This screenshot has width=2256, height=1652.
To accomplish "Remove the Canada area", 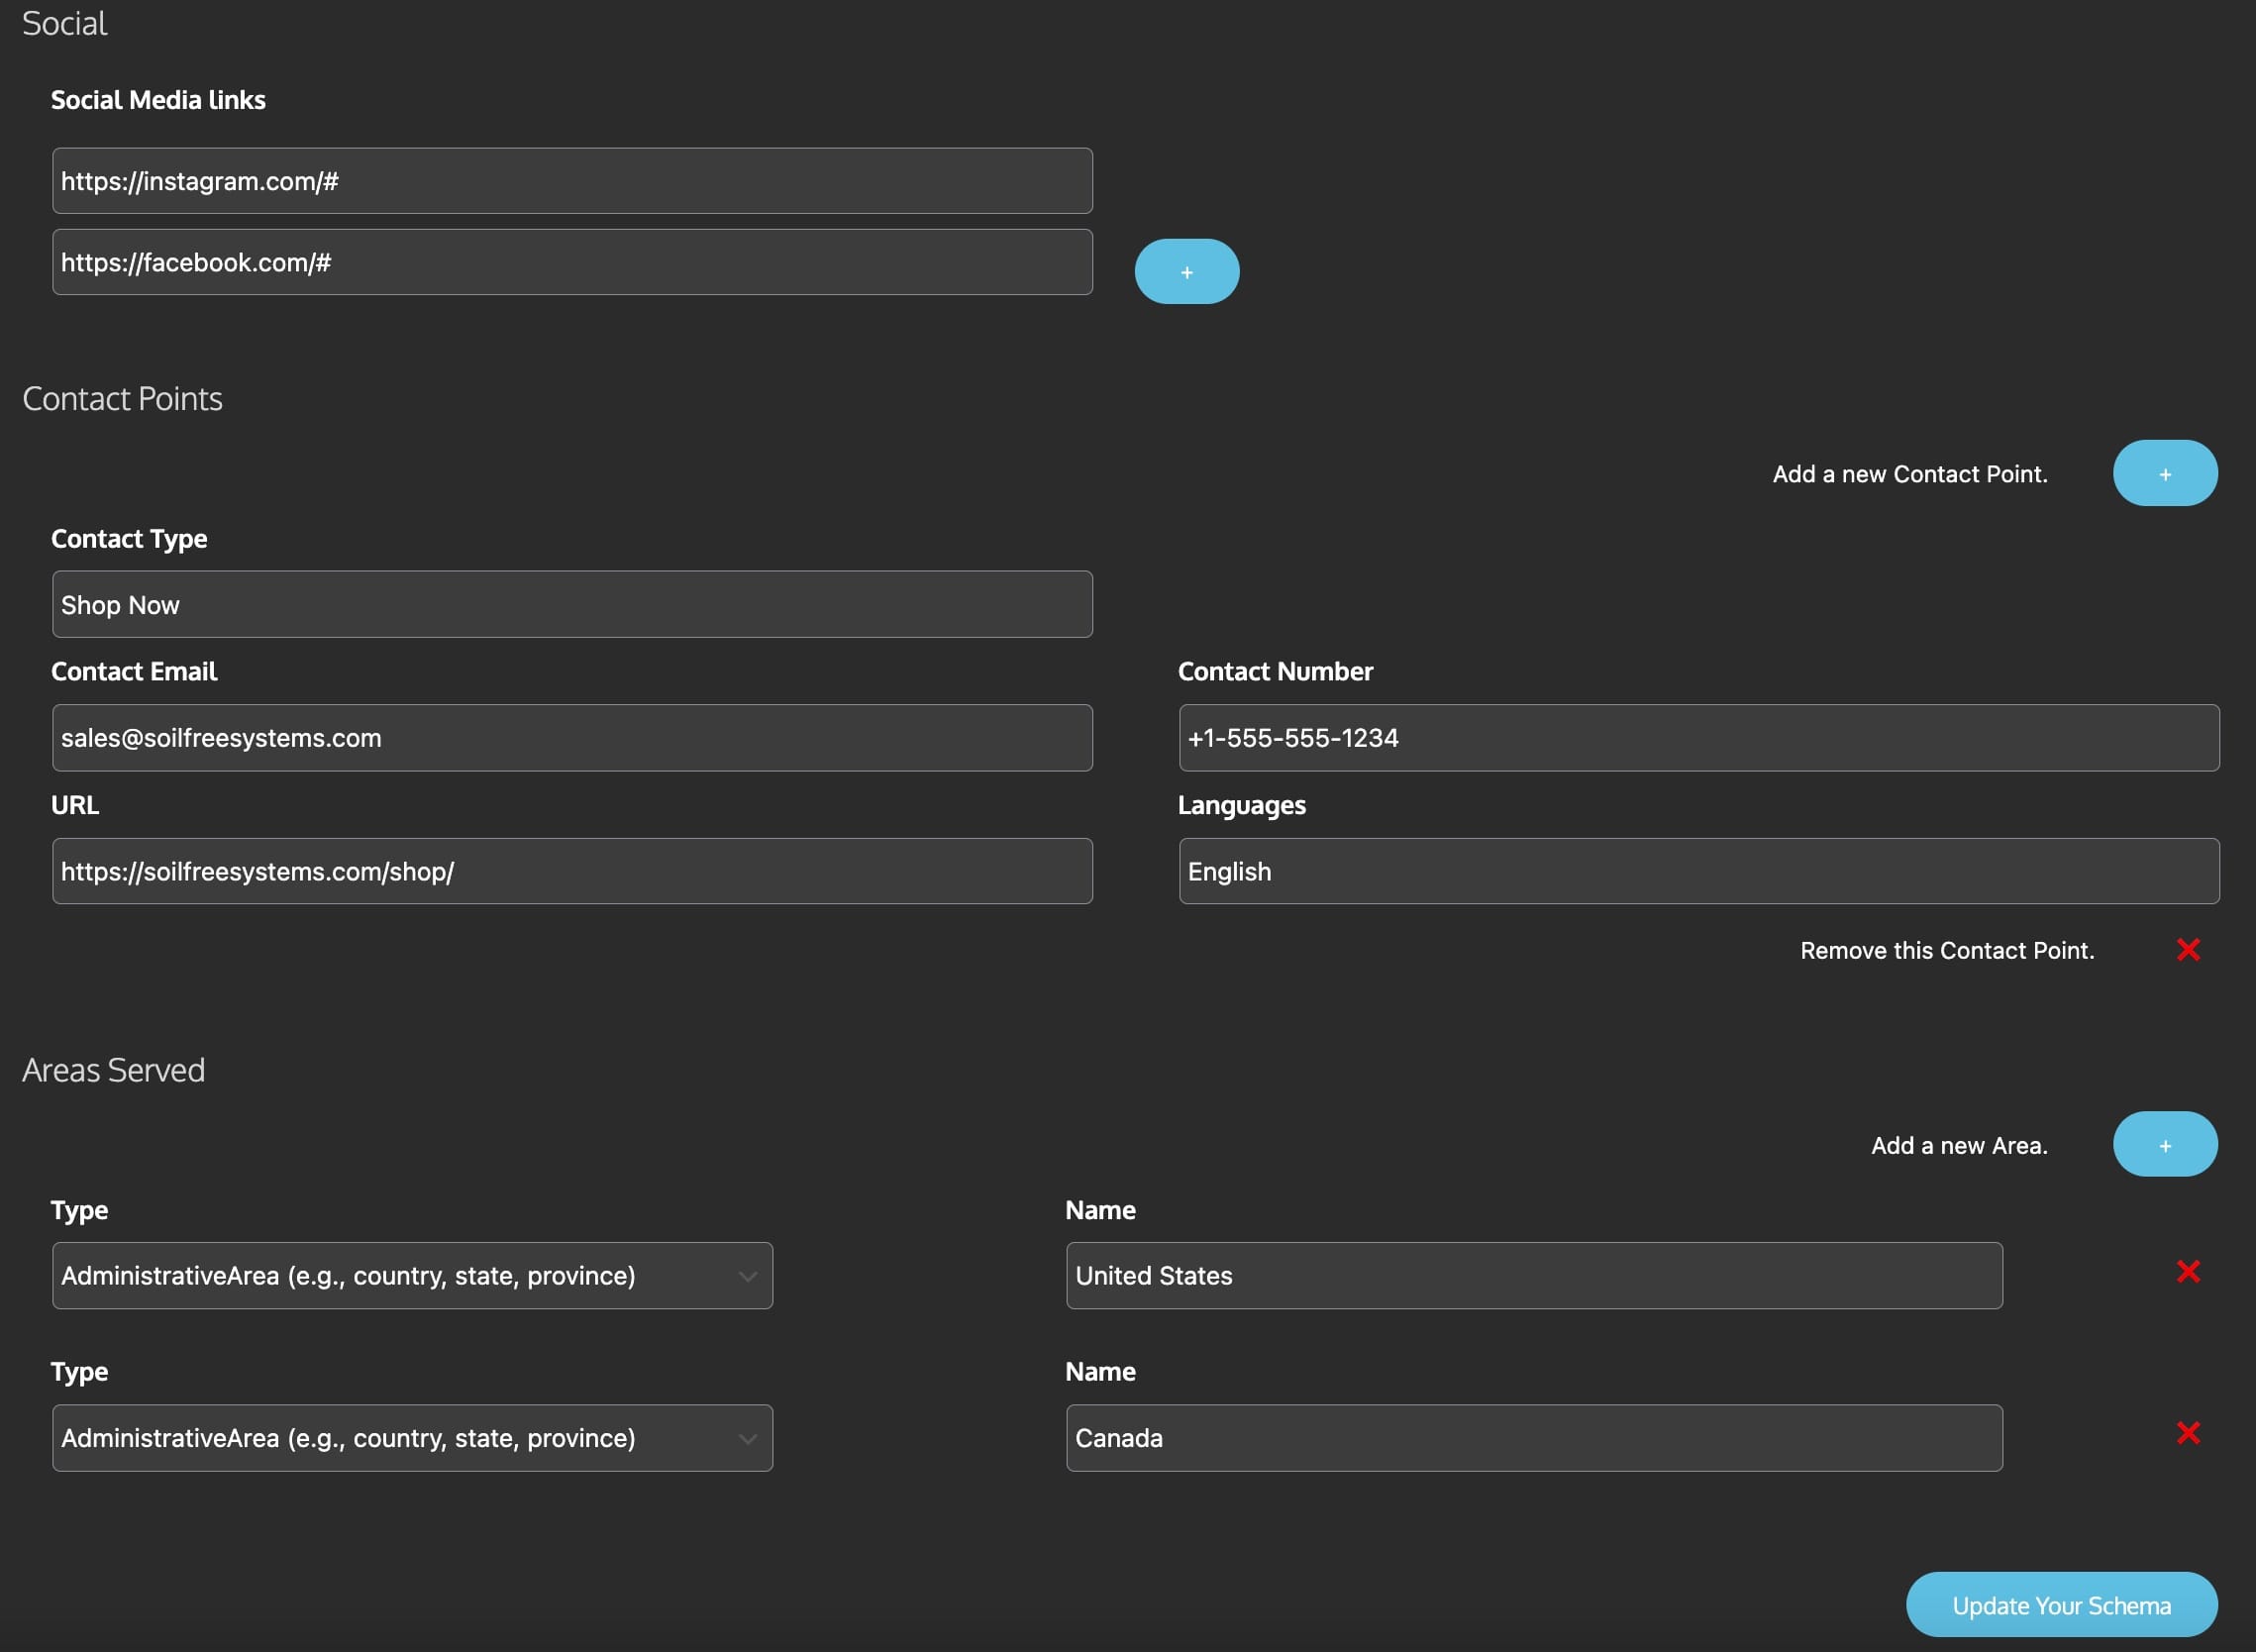I will (x=2189, y=1433).
